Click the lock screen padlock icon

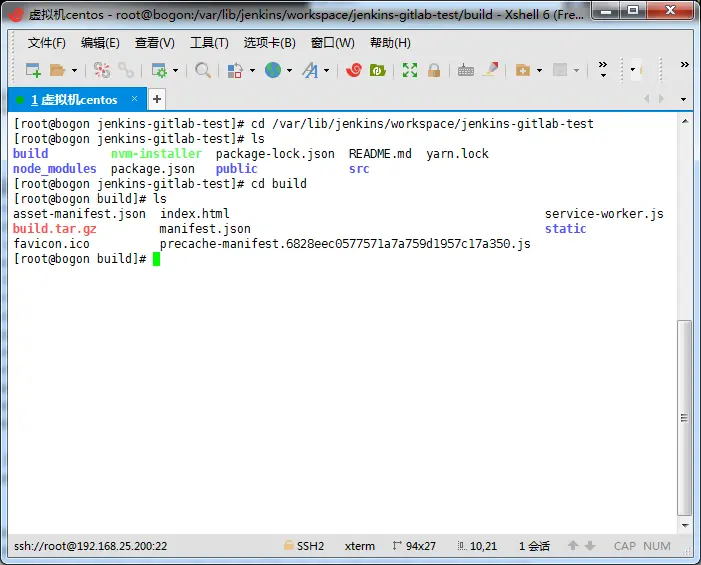tap(434, 70)
